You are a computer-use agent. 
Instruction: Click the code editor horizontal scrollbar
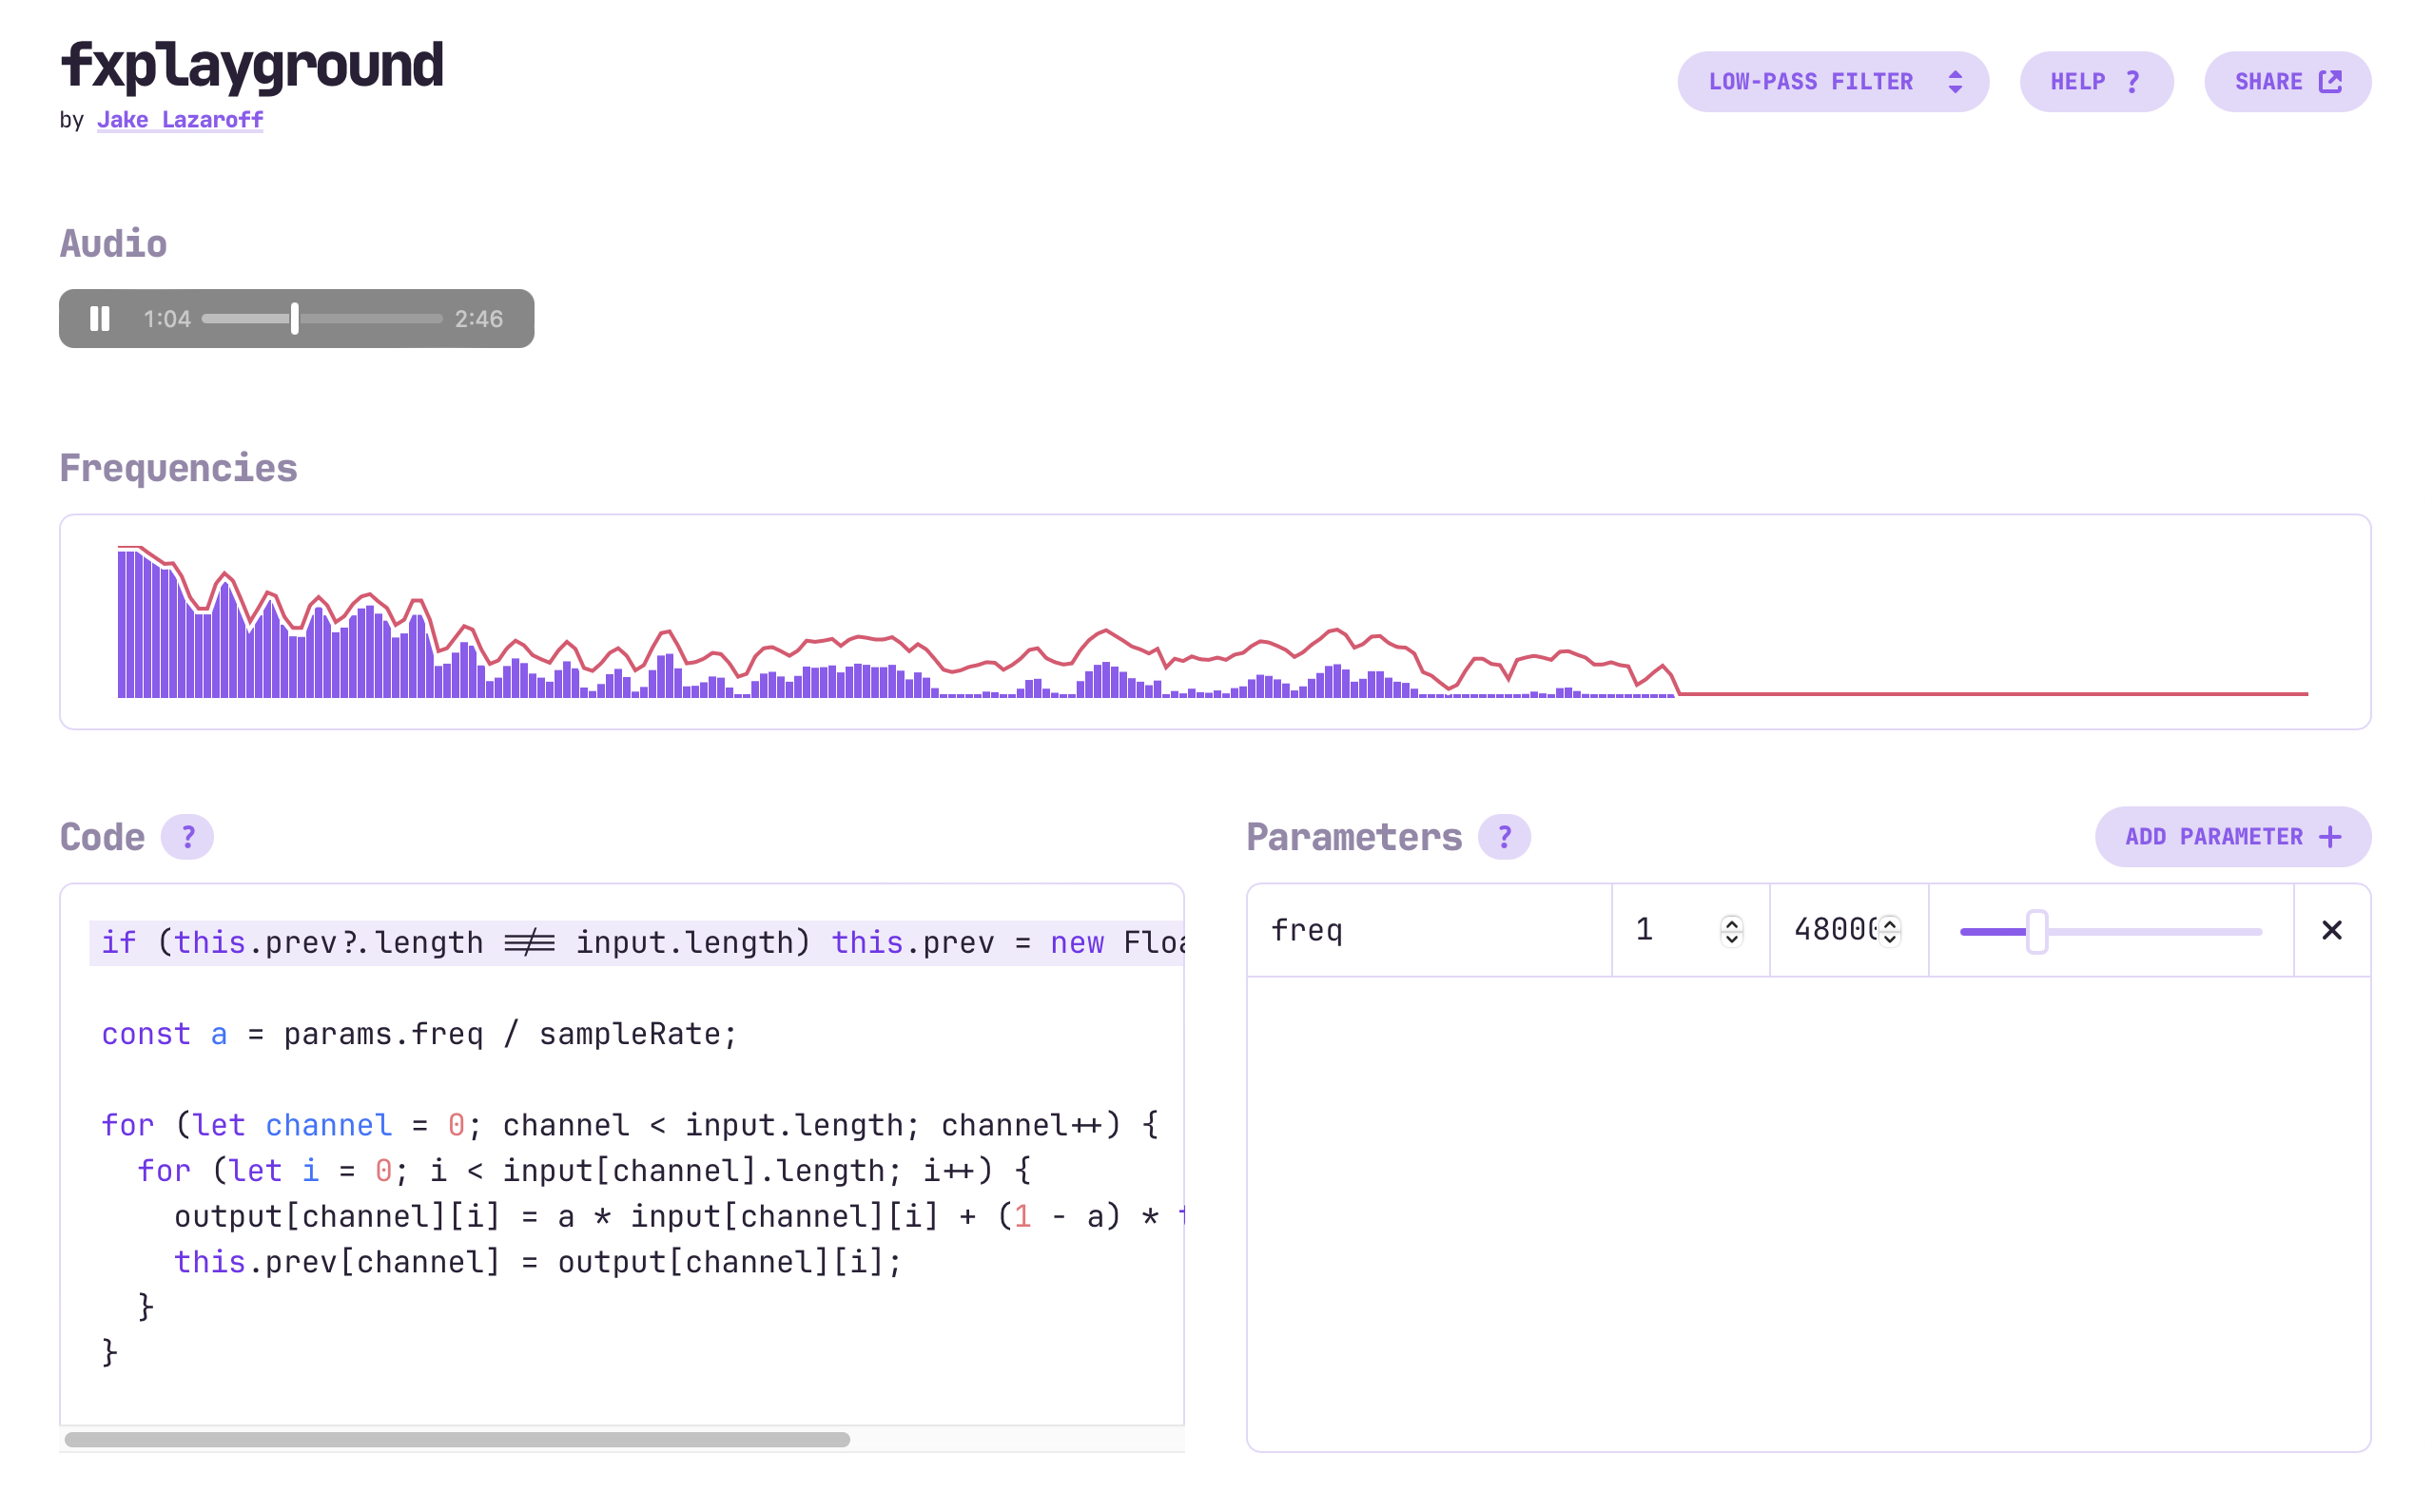457,1440
